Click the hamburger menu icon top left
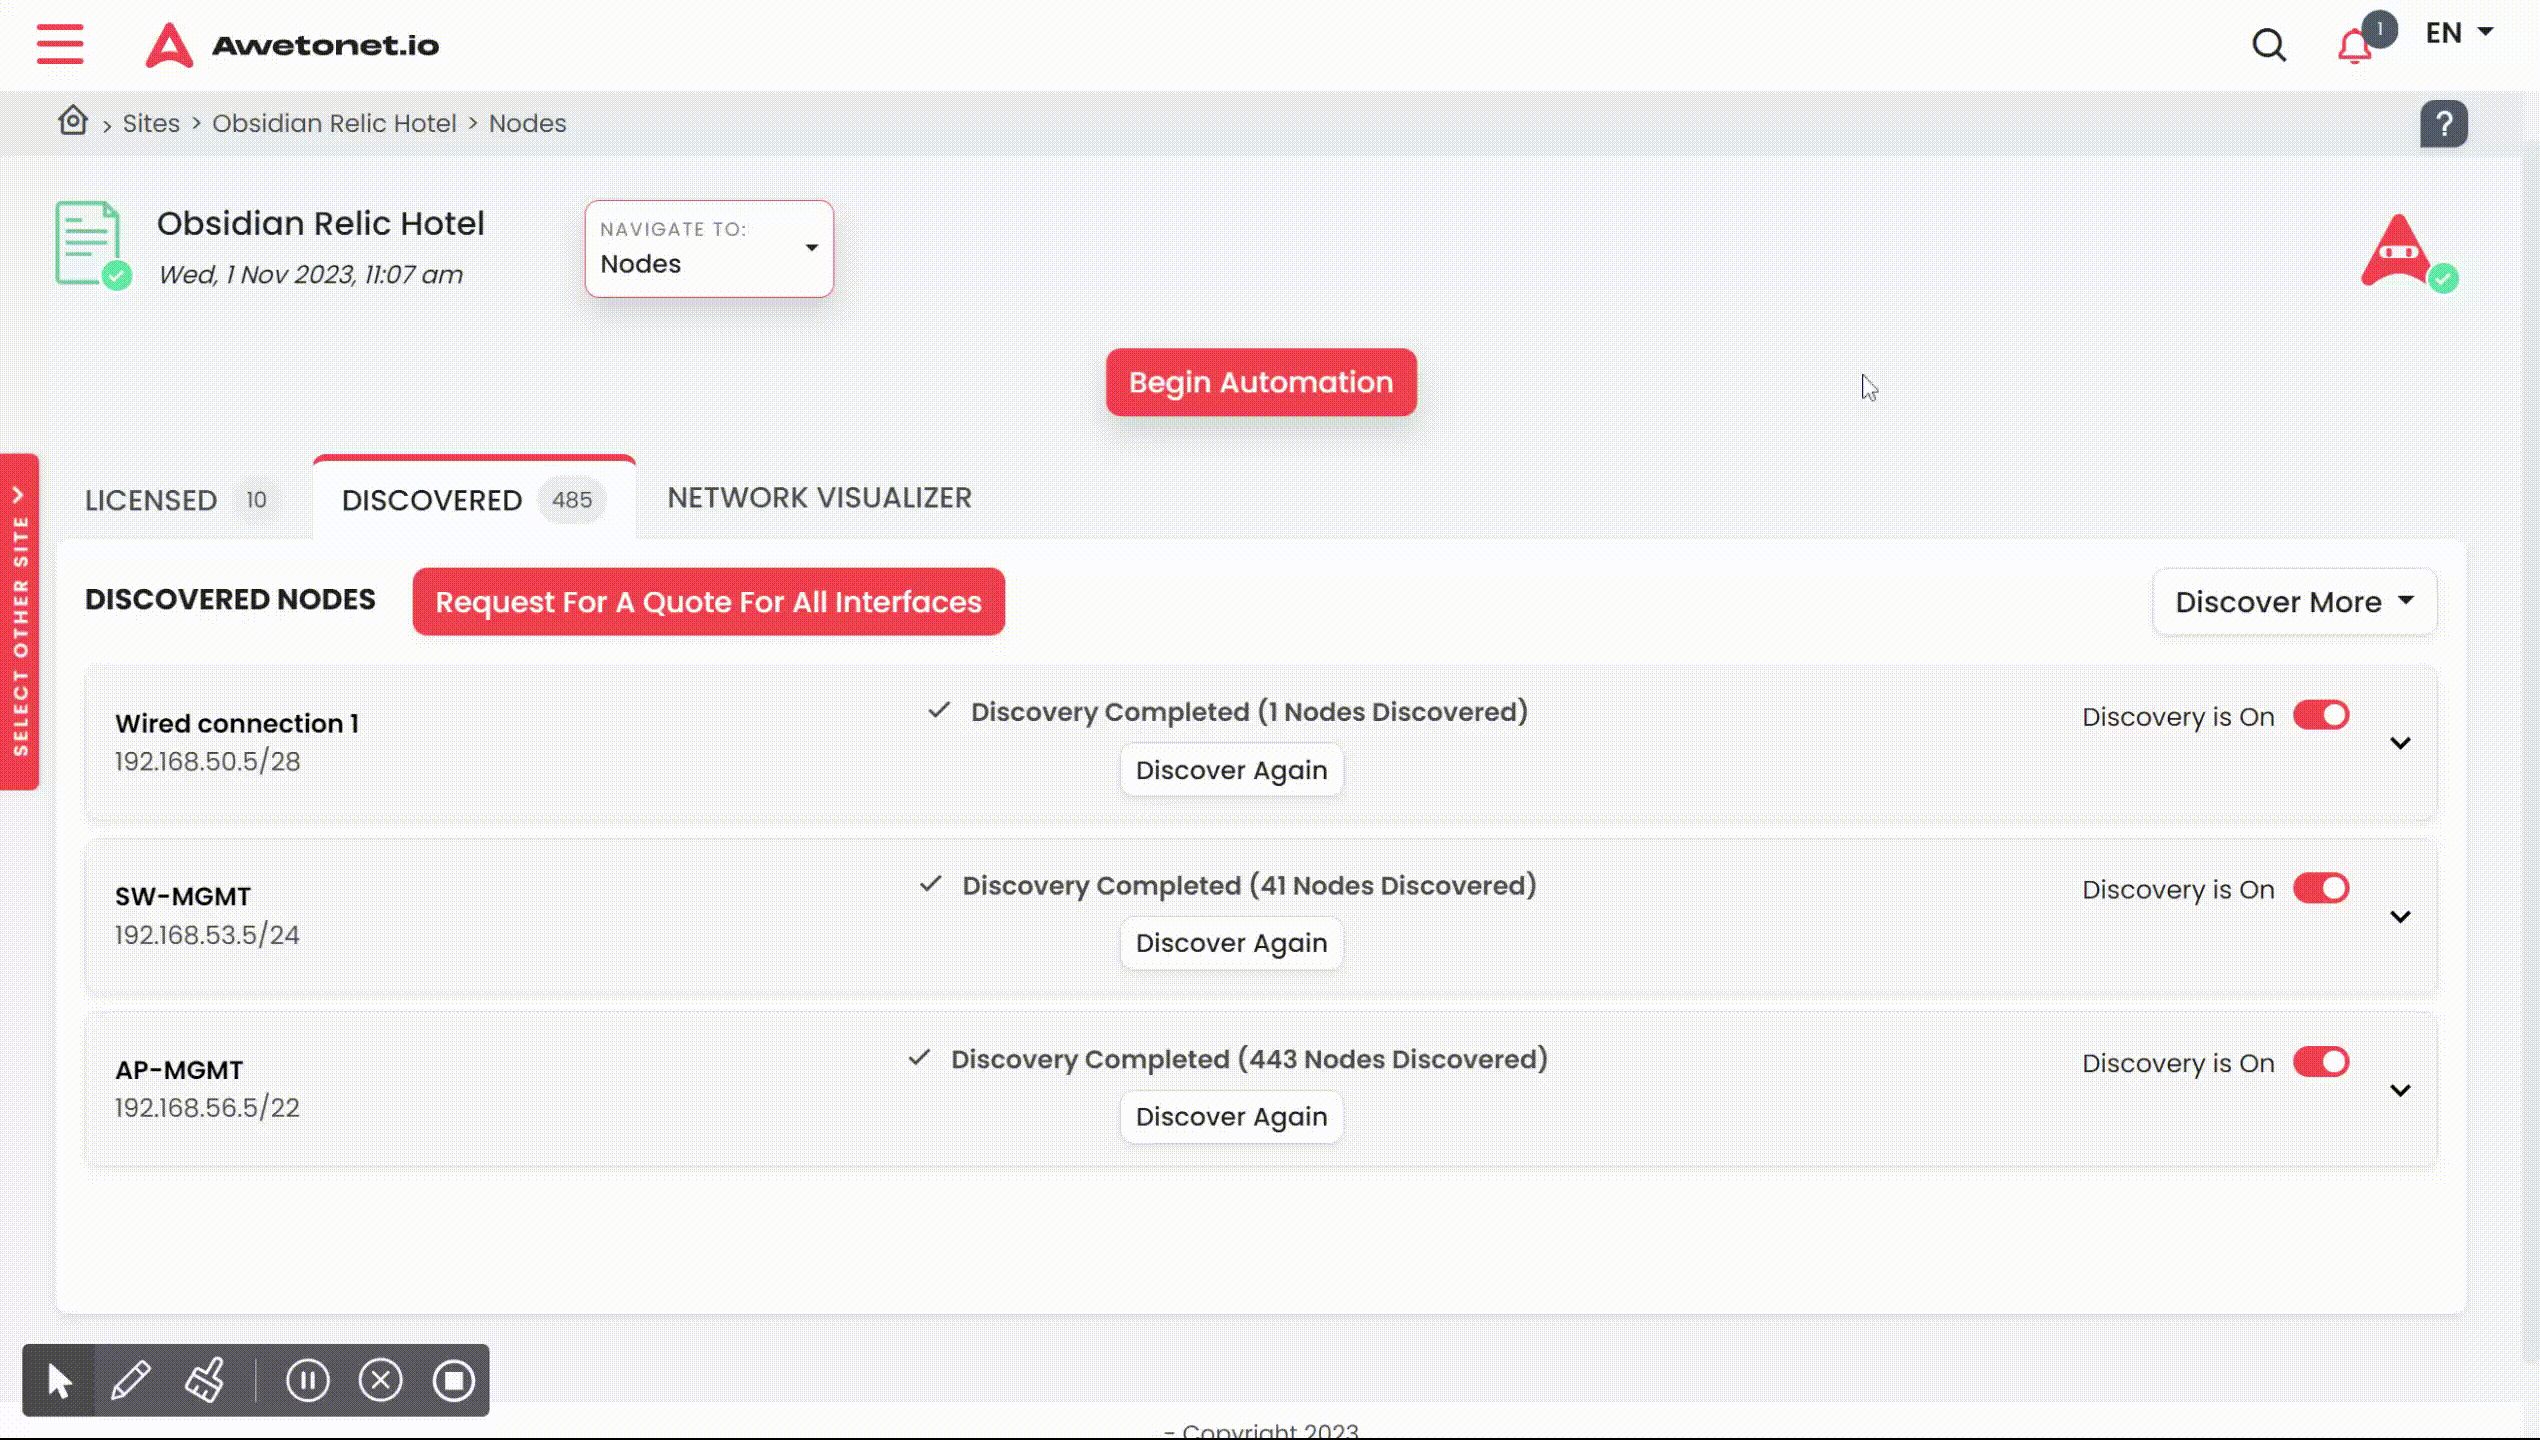The image size is (2540, 1440). click(59, 44)
